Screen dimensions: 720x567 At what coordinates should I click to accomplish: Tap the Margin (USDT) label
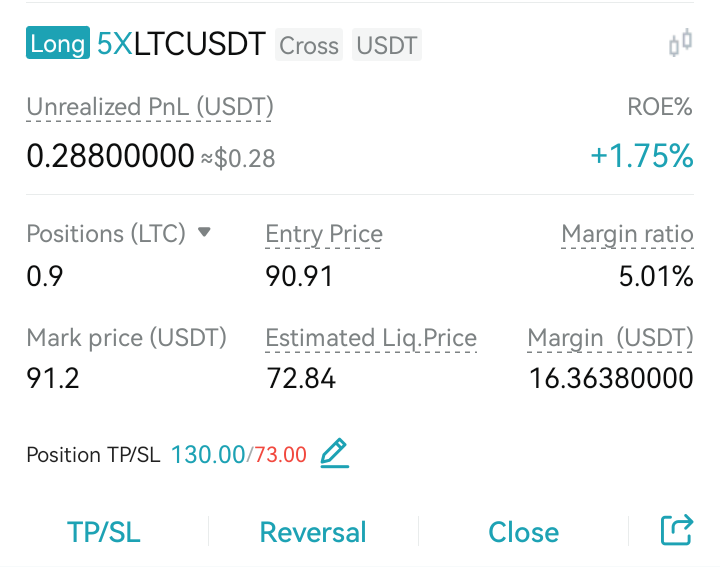click(610, 339)
